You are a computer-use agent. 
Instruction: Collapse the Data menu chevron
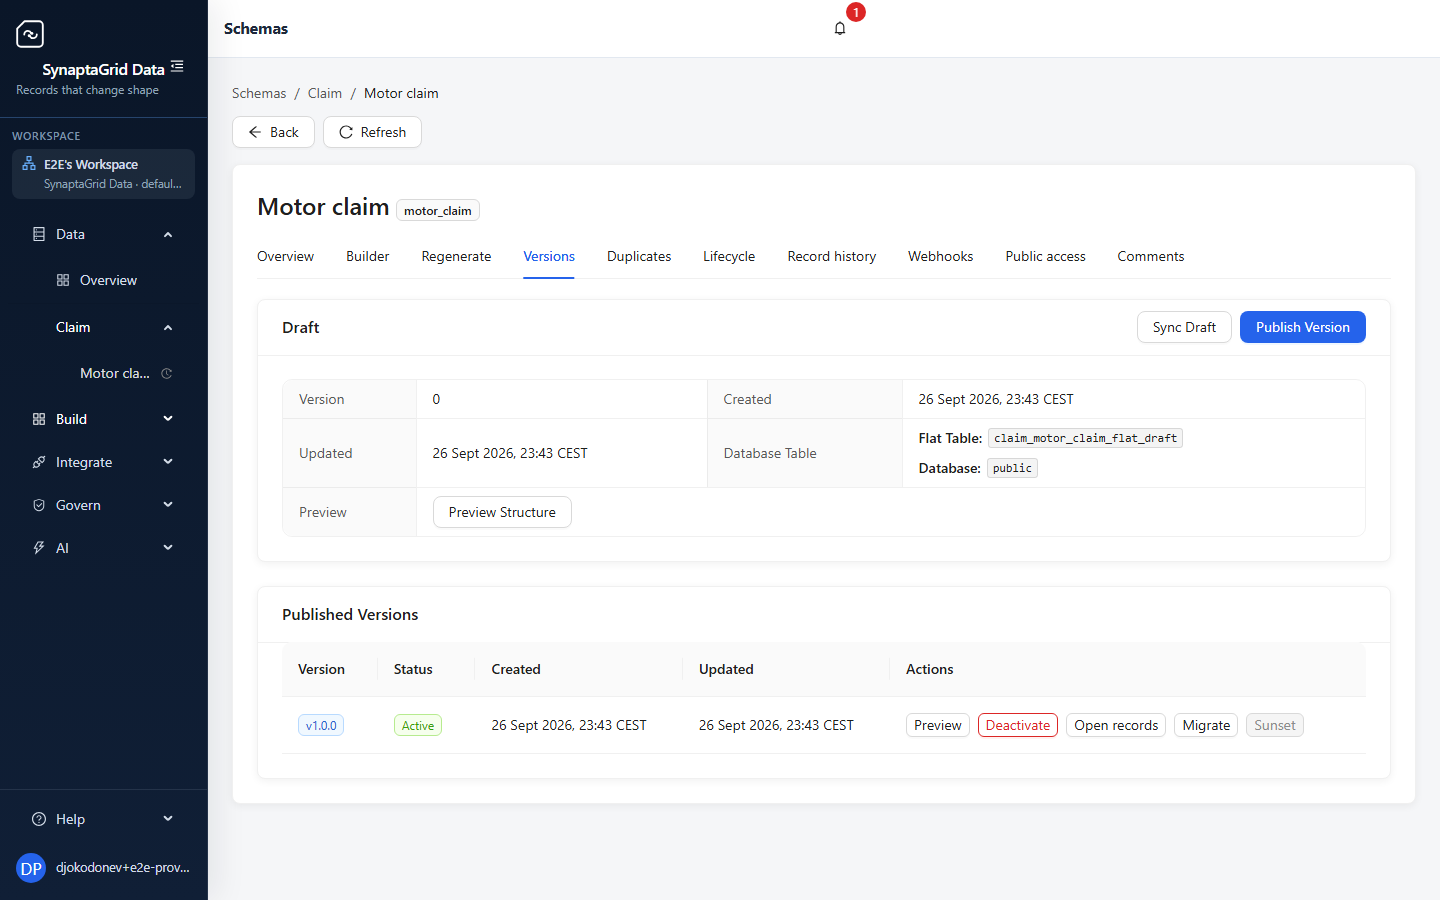tap(168, 234)
